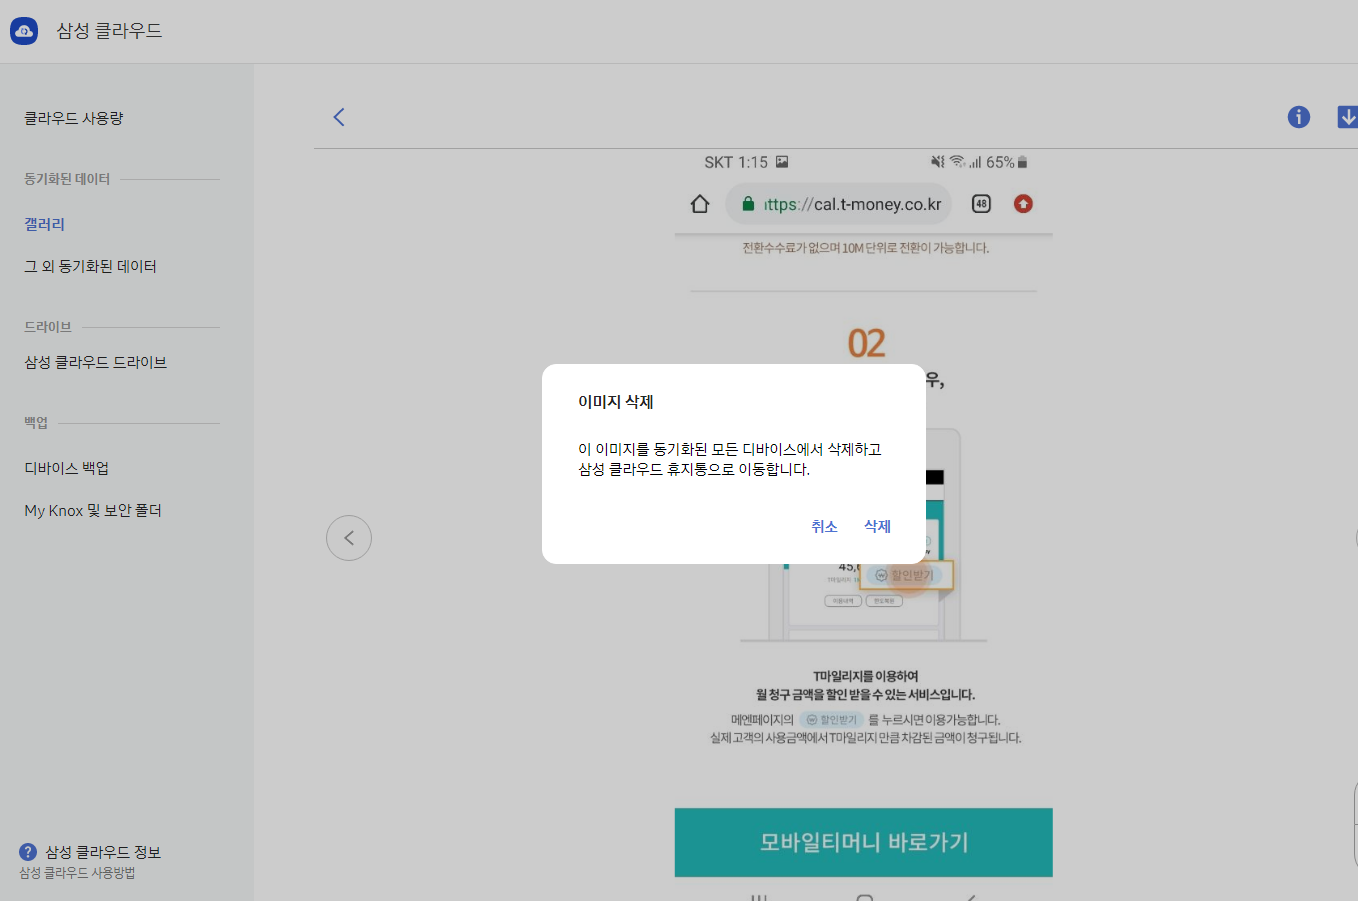Download the image with the arrow icon
Viewport: 1358px width, 901px height.
point(1348,117)
